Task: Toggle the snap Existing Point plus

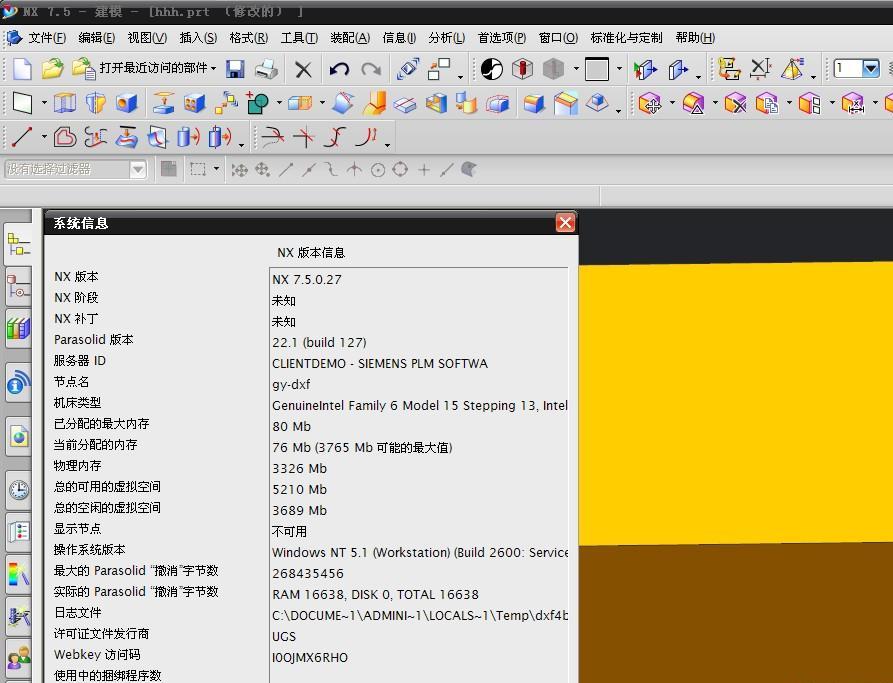Action: pyautogui.click(x=423, y=169)
